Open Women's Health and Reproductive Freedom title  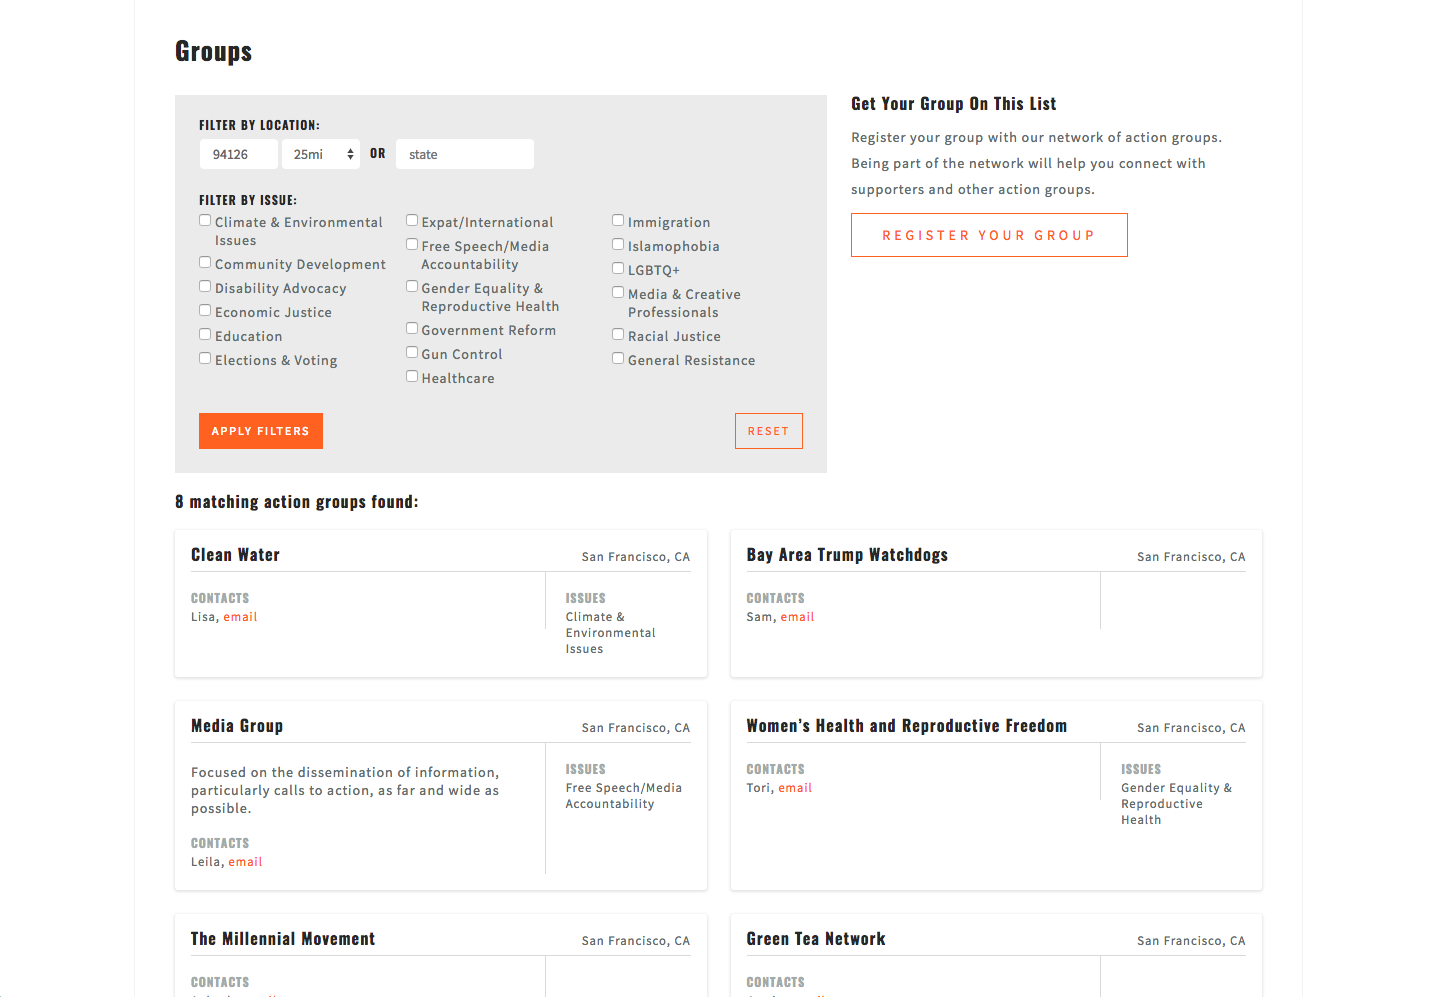[x=907, y=726]
